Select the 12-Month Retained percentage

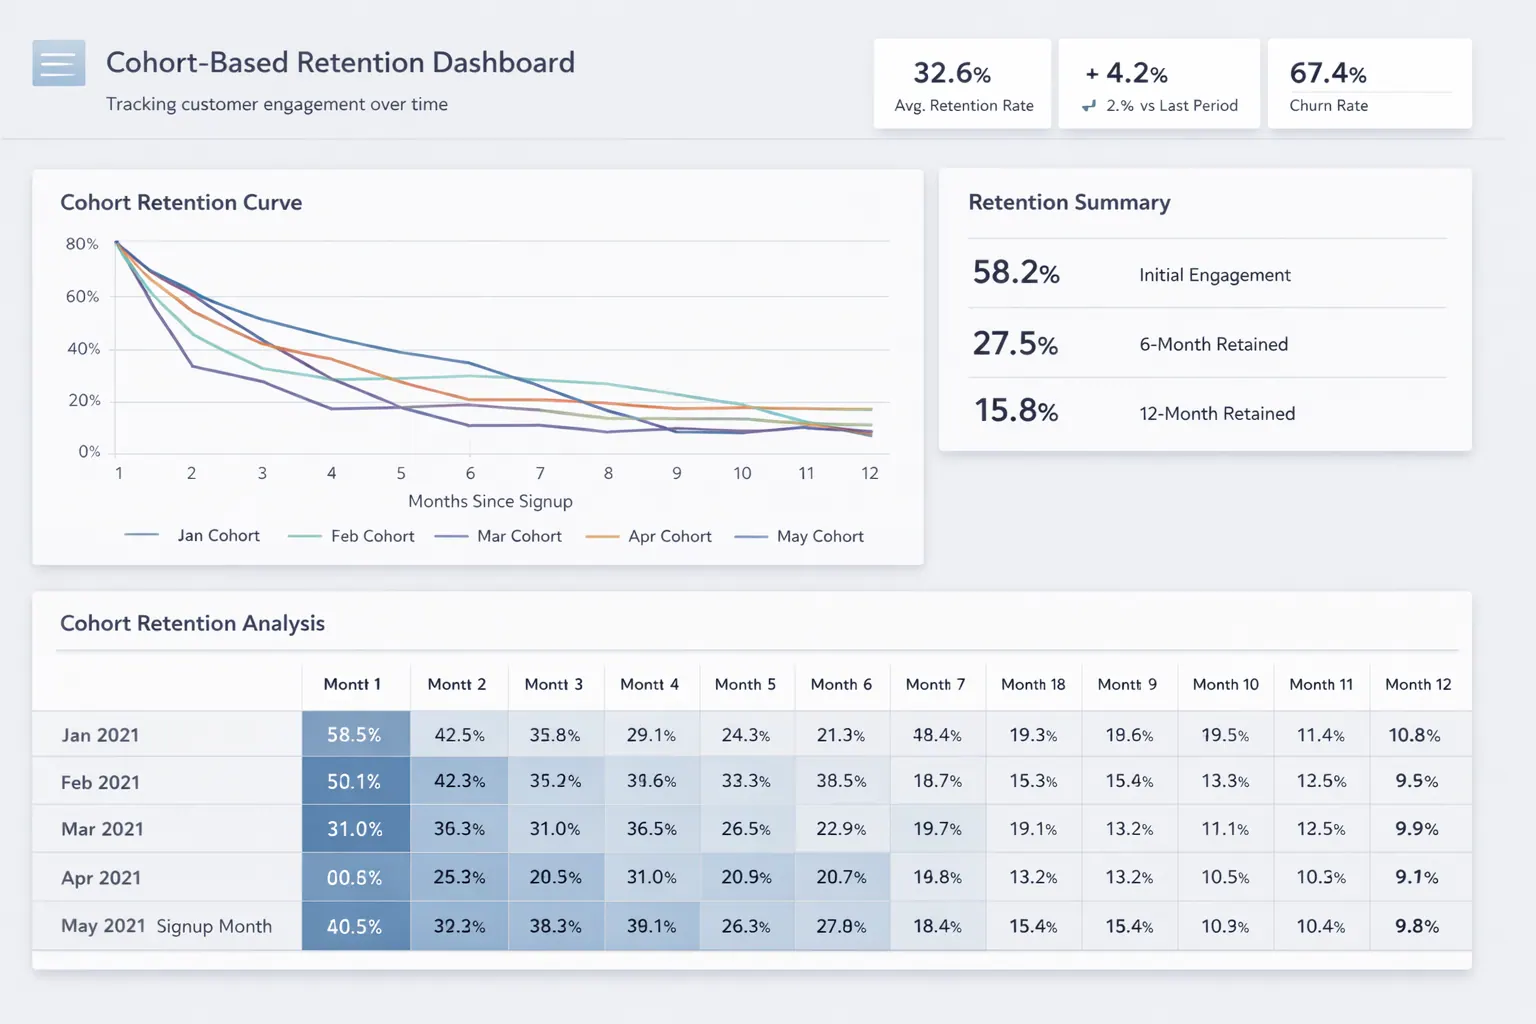(1016, 410)
